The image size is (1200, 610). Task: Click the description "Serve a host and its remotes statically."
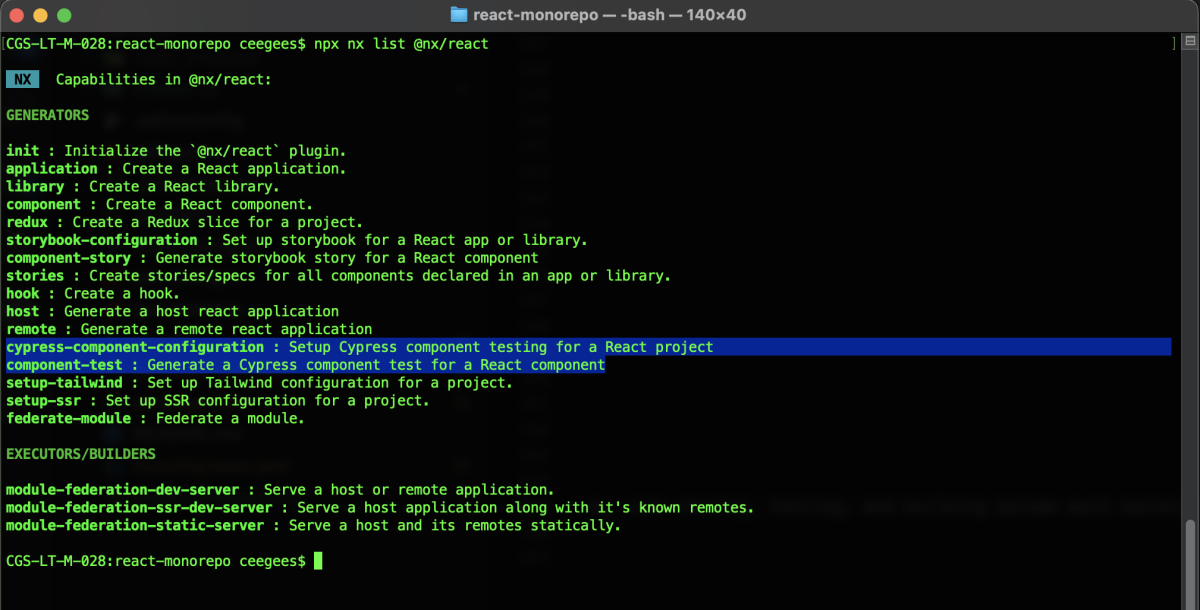point(455,526)
